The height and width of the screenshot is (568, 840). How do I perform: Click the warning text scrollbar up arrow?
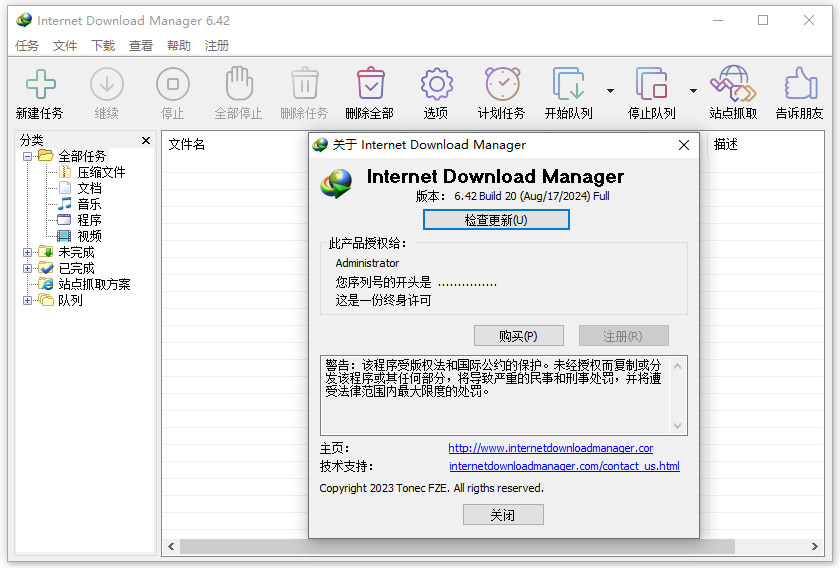click(678, 366)
